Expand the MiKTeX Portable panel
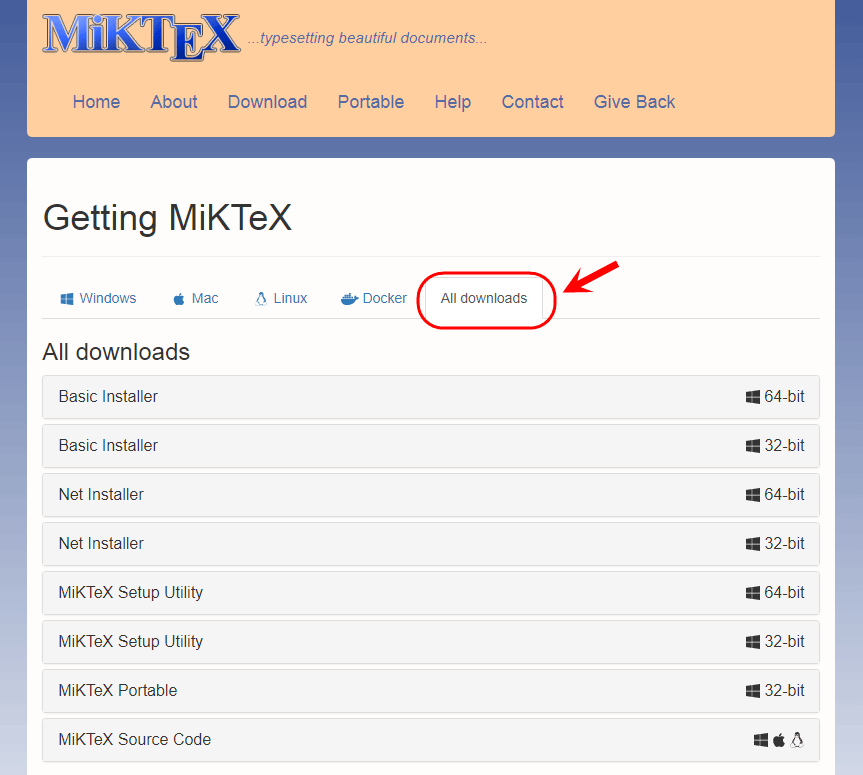This screenshot has height=775, width=863. pos(431,691)
